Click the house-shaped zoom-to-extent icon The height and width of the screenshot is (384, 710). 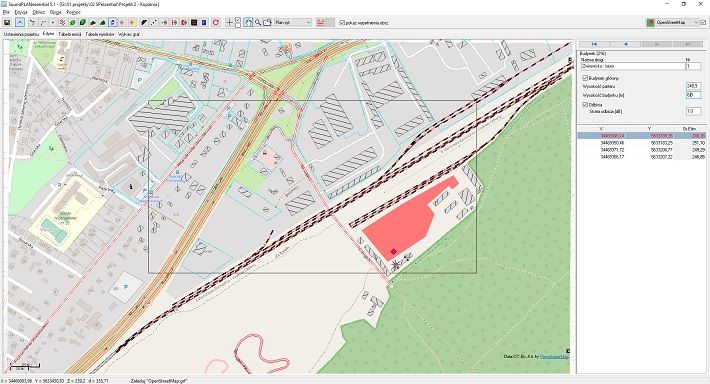(248, 22)
